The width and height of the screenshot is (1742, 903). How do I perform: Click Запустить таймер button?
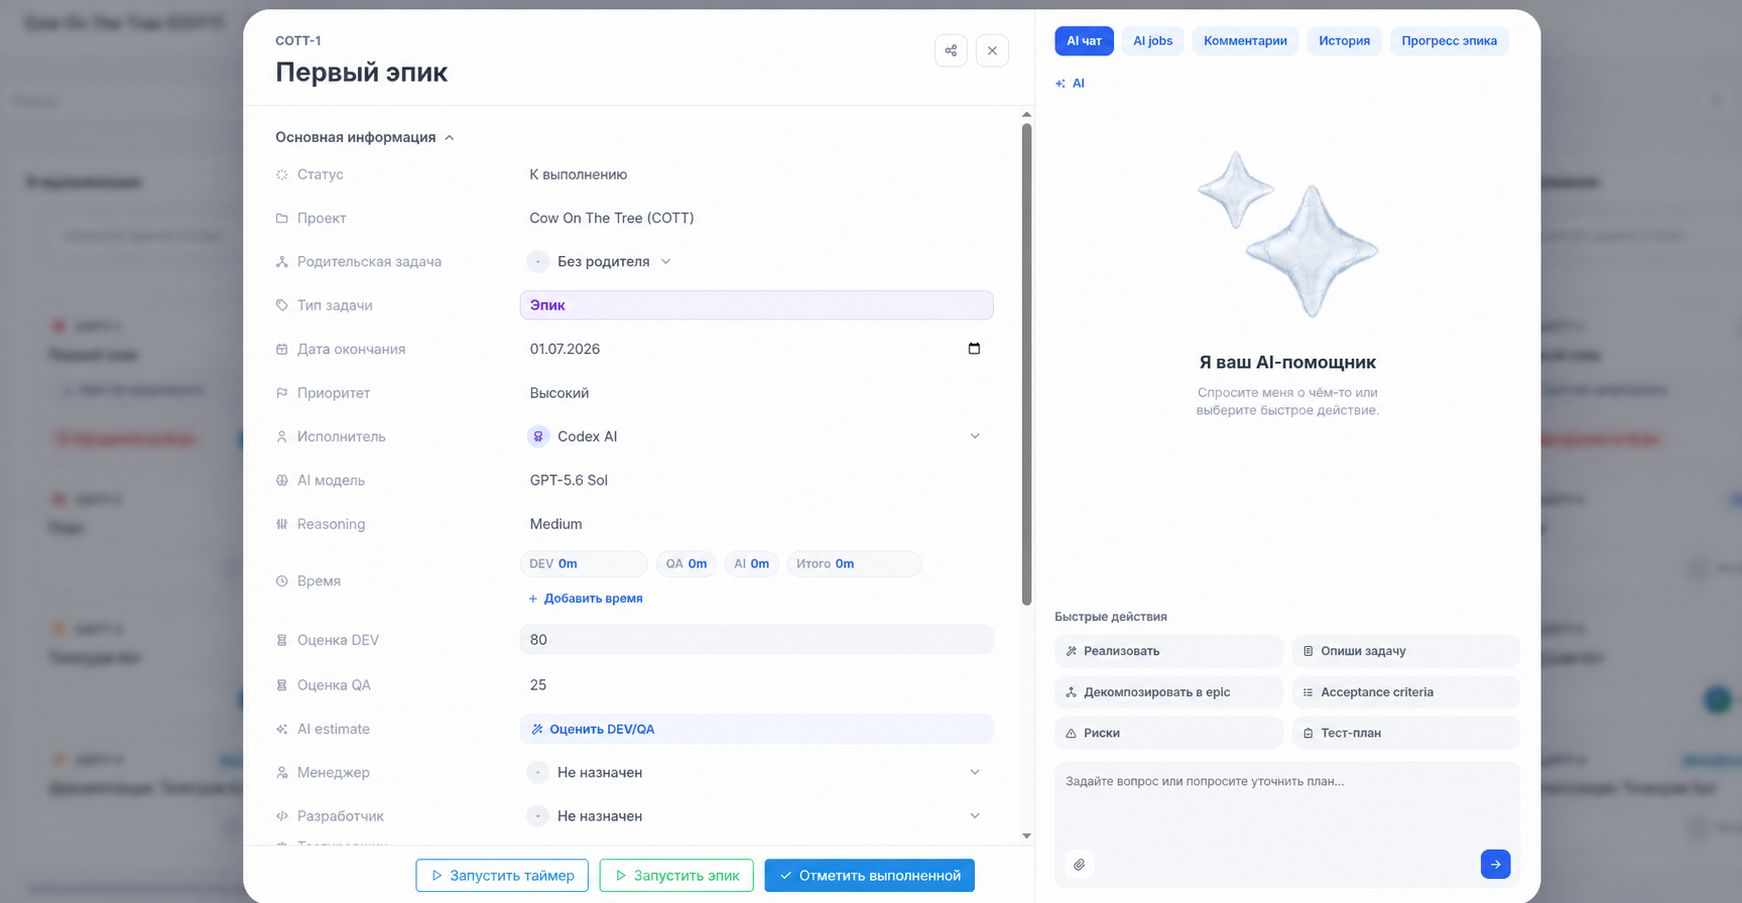pyautogui.click(x=502, y=875)
